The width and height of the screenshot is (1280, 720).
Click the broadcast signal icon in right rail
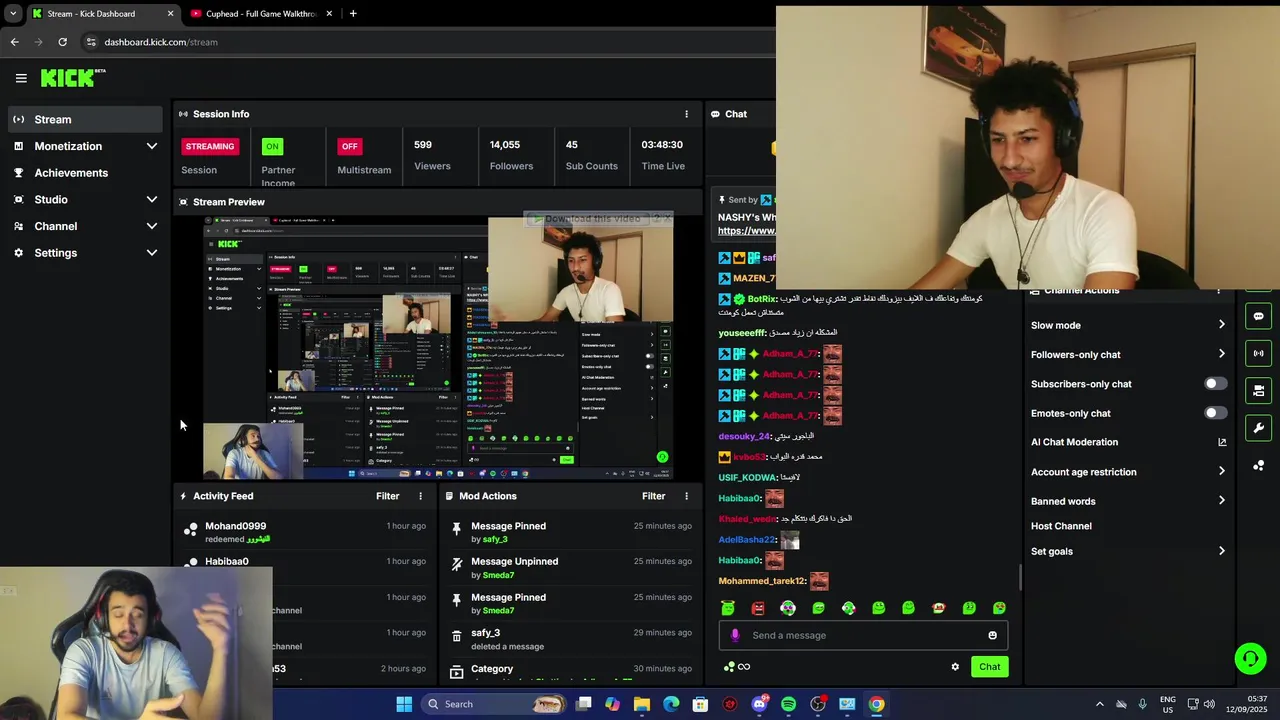[1258, 353]
